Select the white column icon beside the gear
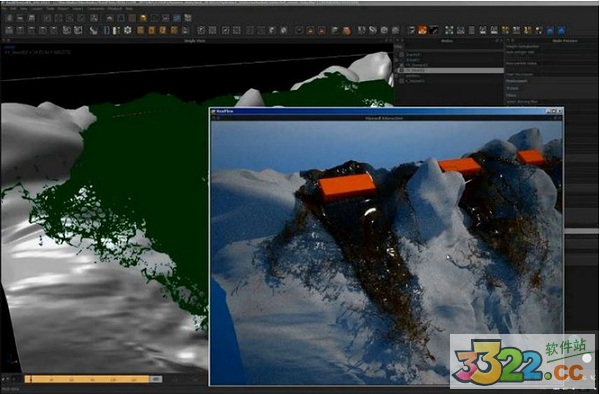Screen dimensions: 600x394 (117, 30)
